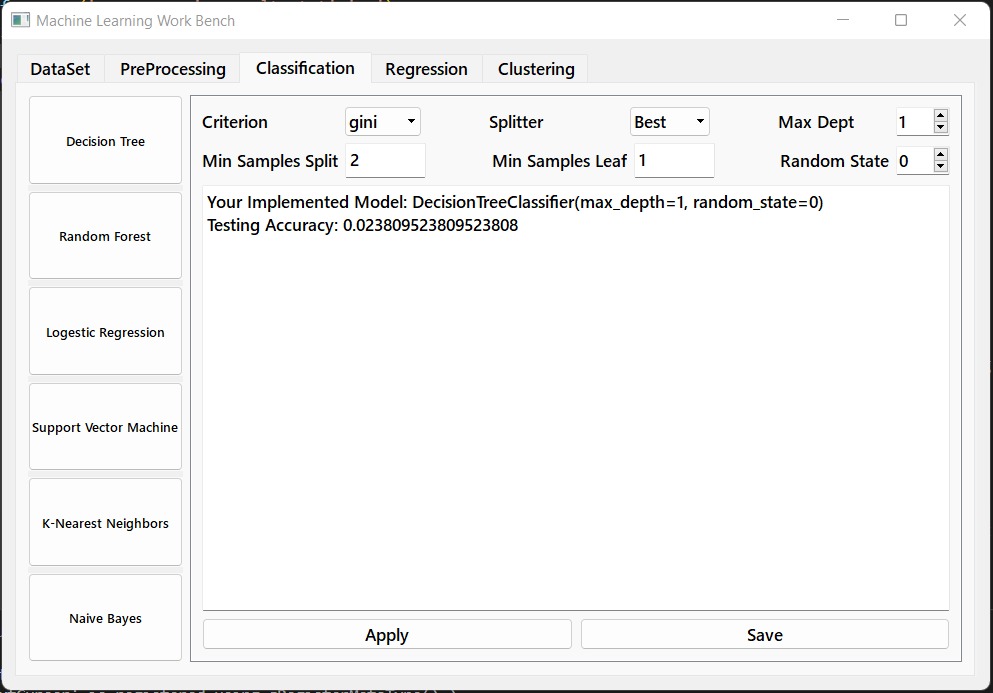Screen dimensions: 993x693
Task: Select the Clustering tab
Action: click(x=536, y=69)
